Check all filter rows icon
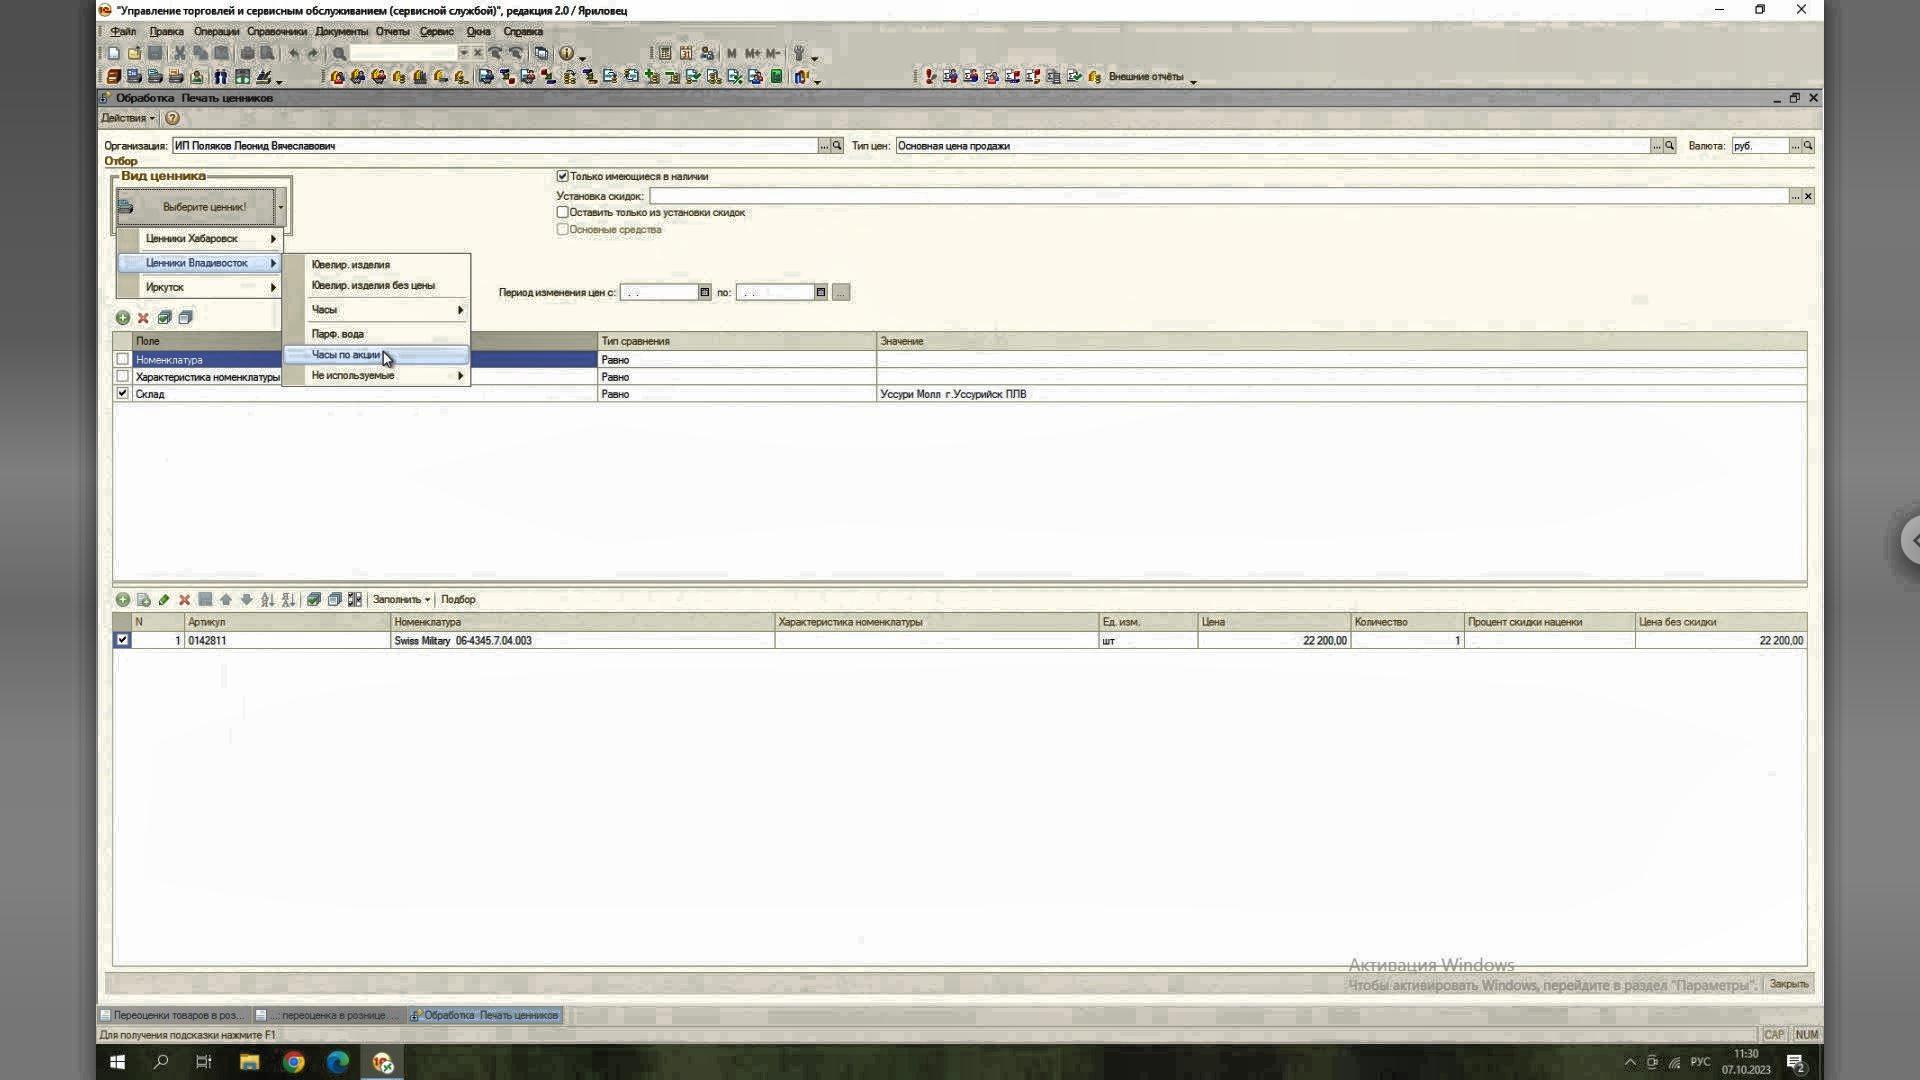The image size is (1920, 1080). click(164, 318)
